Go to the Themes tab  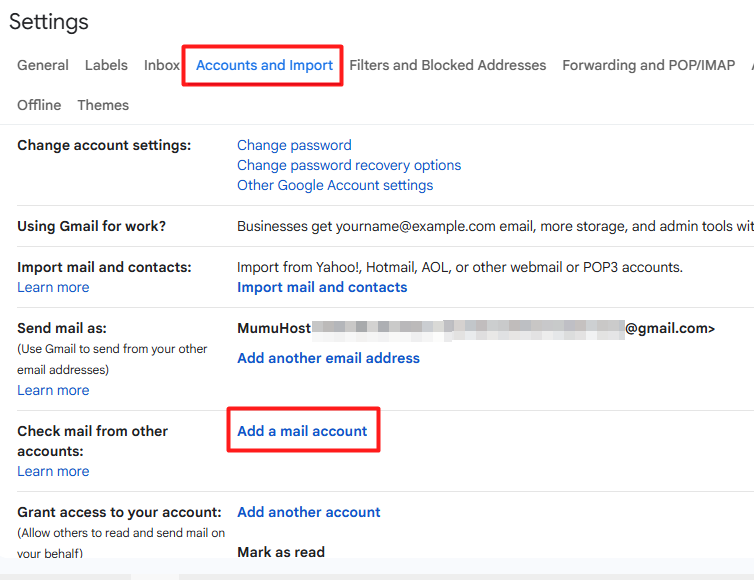103,105
